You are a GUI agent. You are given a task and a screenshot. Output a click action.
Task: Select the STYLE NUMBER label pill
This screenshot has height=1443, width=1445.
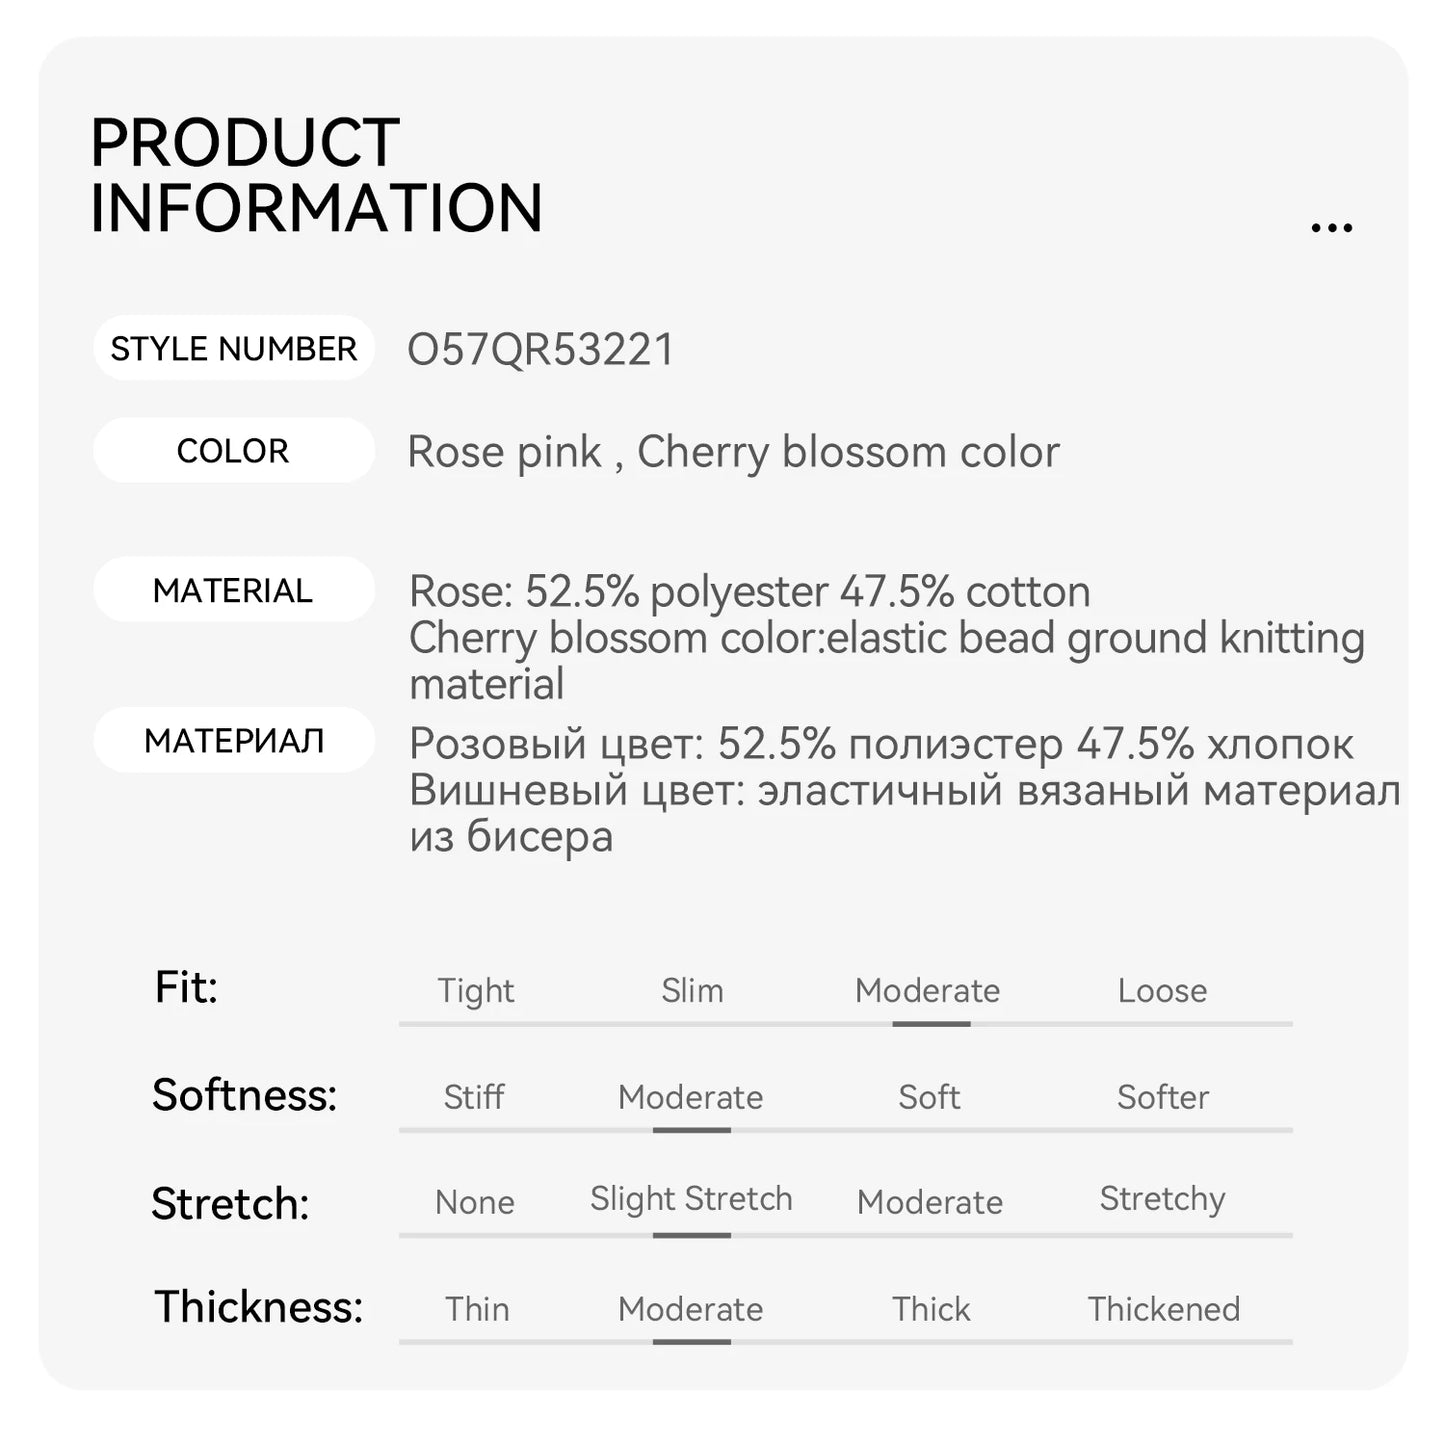click(x=234, y=348)
